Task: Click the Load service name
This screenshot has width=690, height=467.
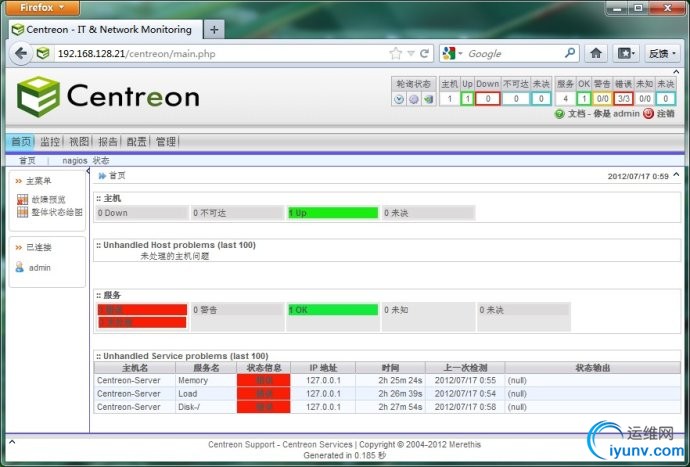Action: click(187, 393)
